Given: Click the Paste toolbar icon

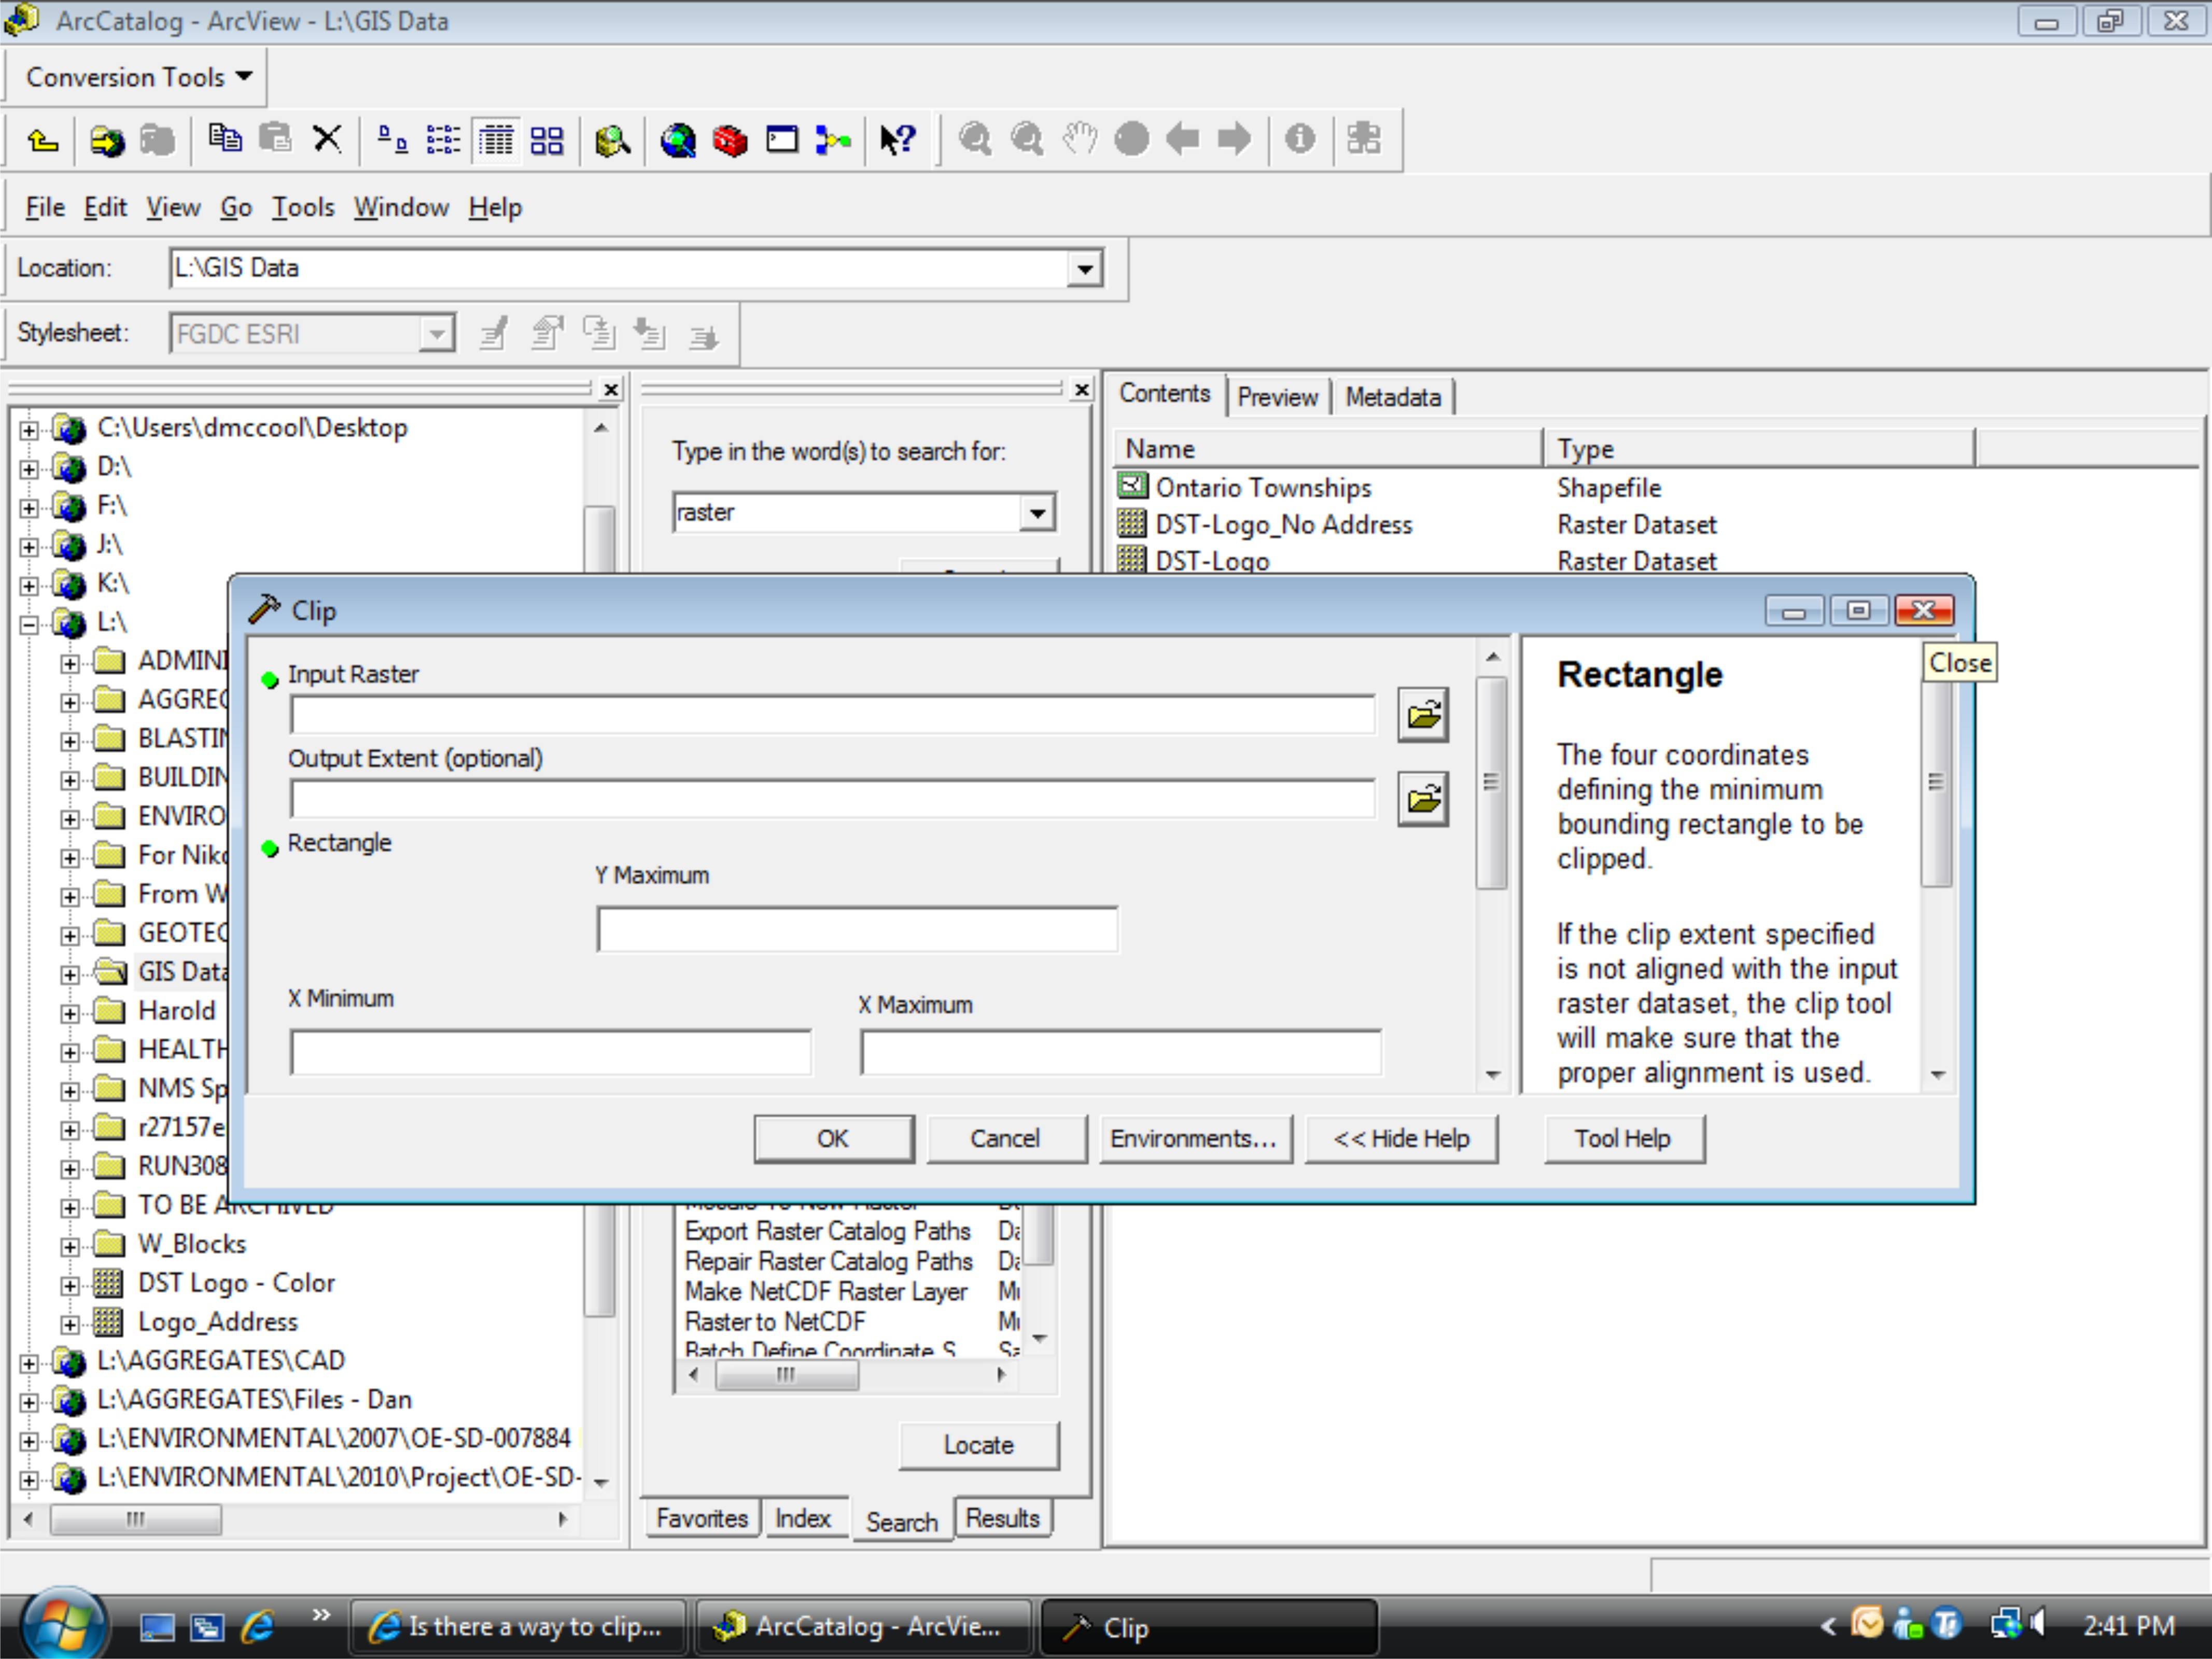Looking at the screenshot, I should [x=275, y=138].
